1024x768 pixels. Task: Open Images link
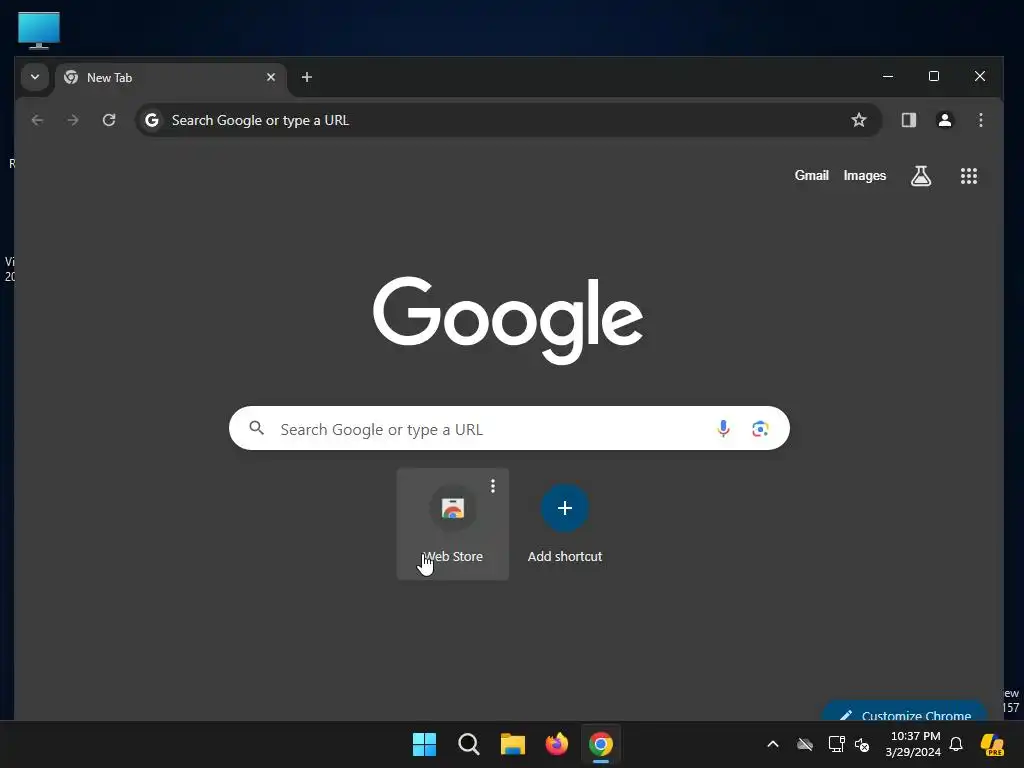coord(865,176)
